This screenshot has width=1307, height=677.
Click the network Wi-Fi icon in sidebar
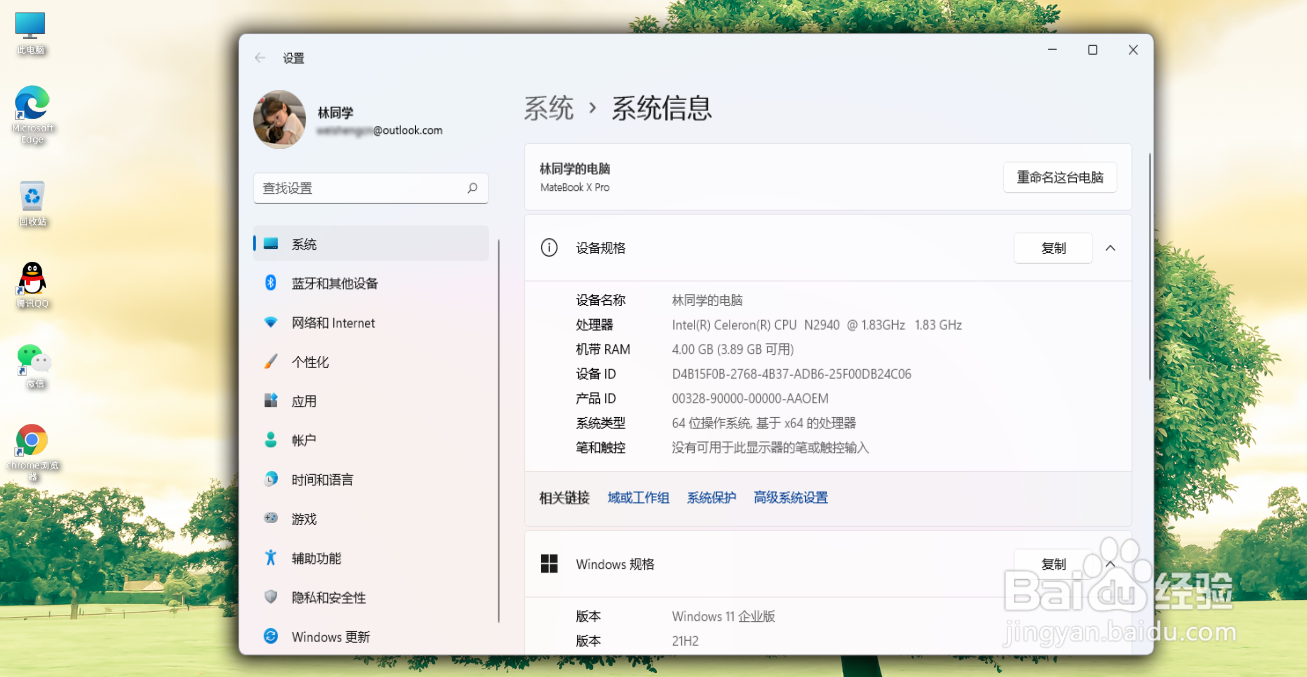[271, 323]
